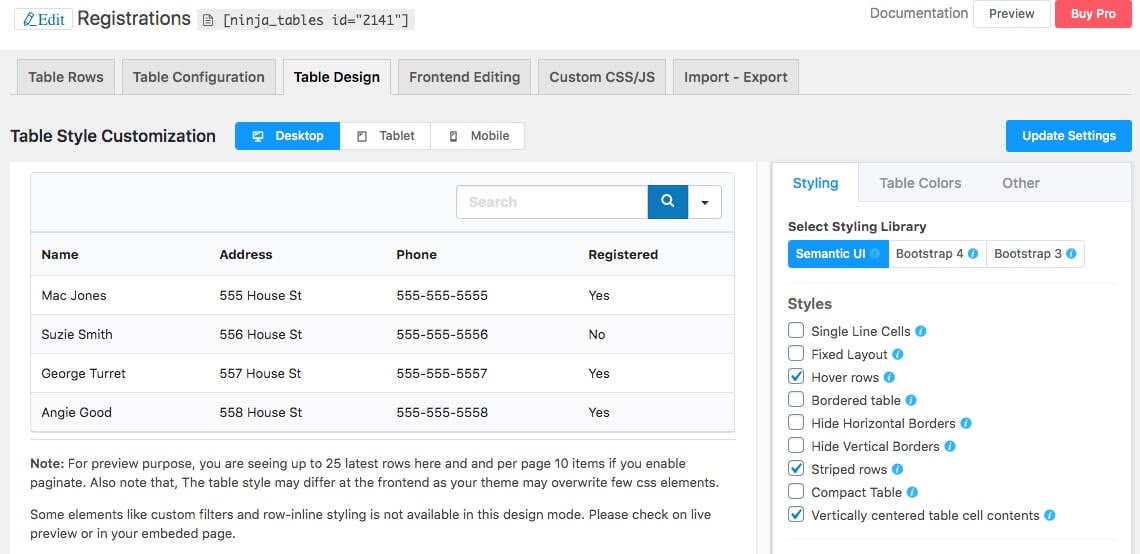Choose Semantic UI styling library

coord(838,254)
